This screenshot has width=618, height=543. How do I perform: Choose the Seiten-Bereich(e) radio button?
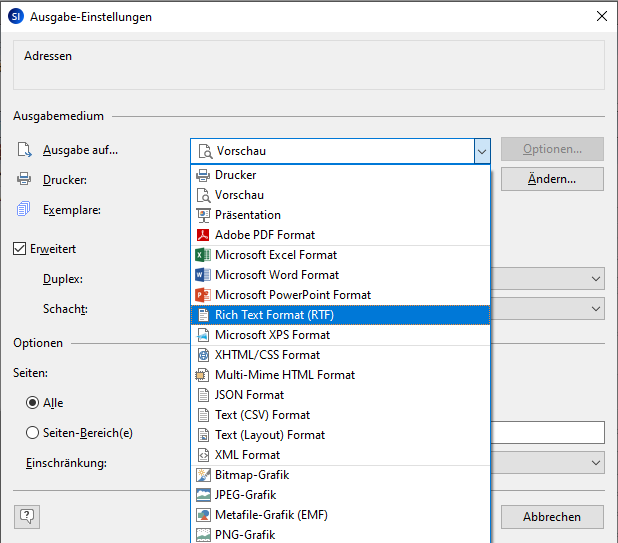33,433
